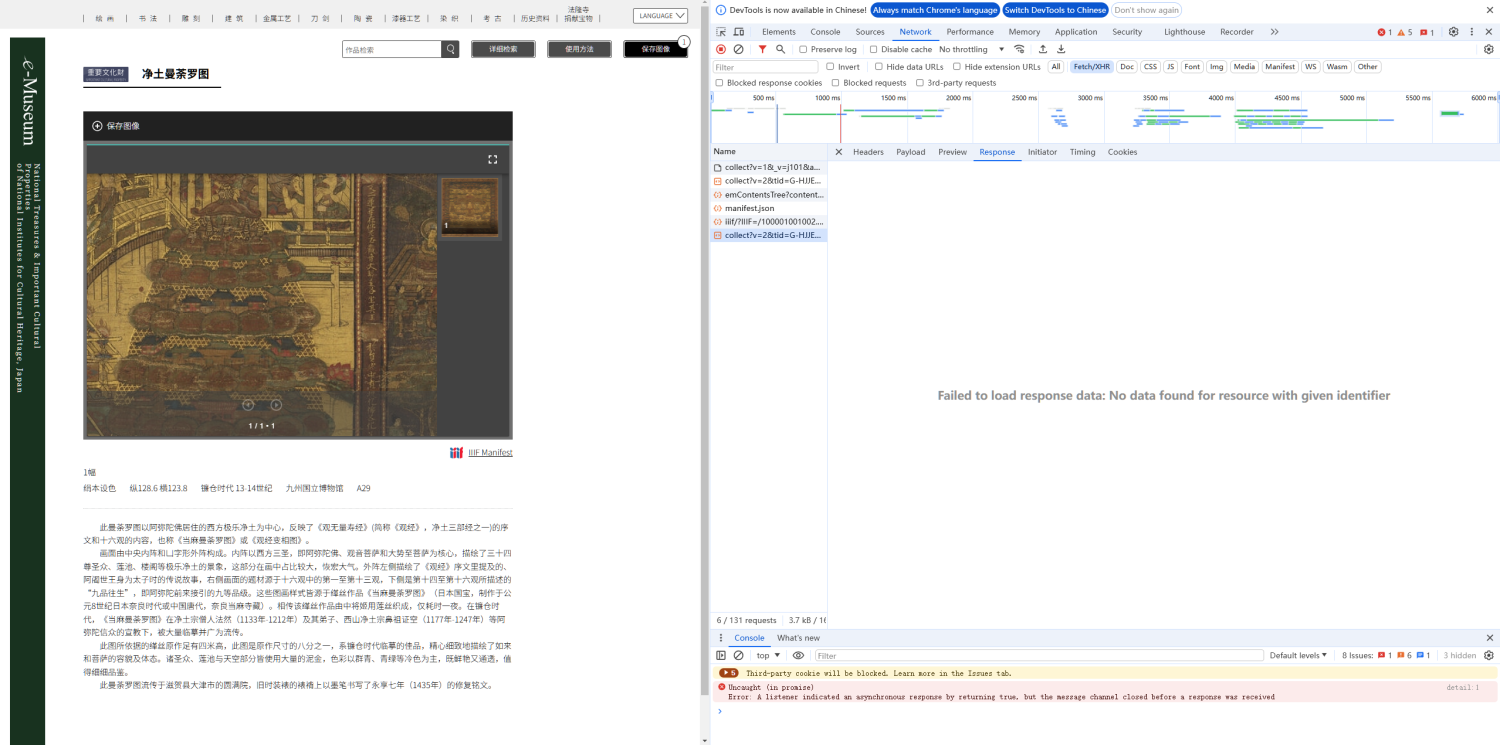
Task: Enable Disable cache checkbox
Action: (x=873, y=49)
